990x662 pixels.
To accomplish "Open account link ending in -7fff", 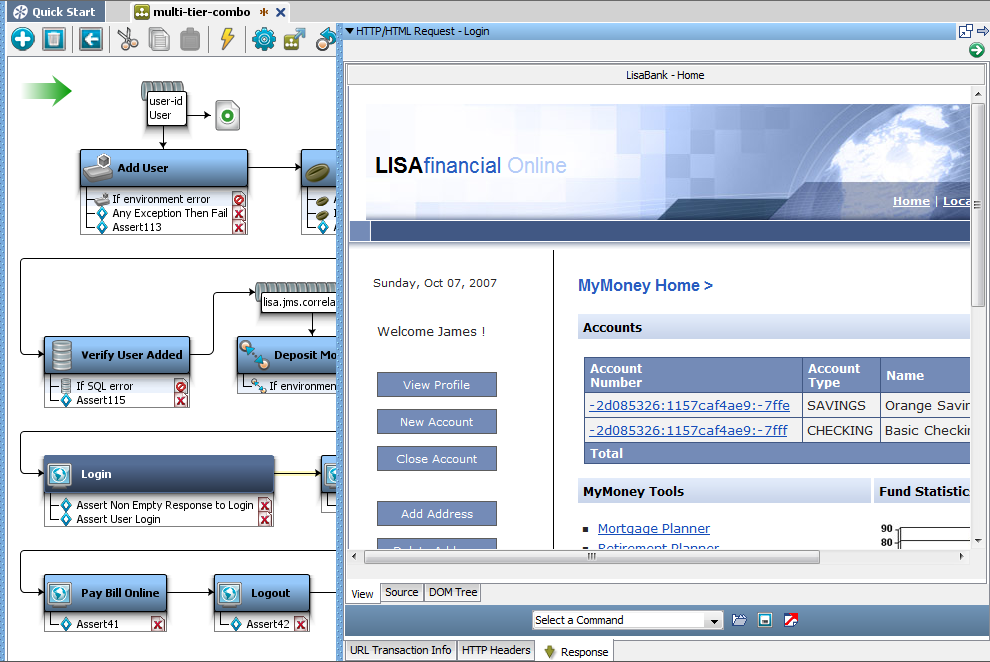I will [688, 431].
